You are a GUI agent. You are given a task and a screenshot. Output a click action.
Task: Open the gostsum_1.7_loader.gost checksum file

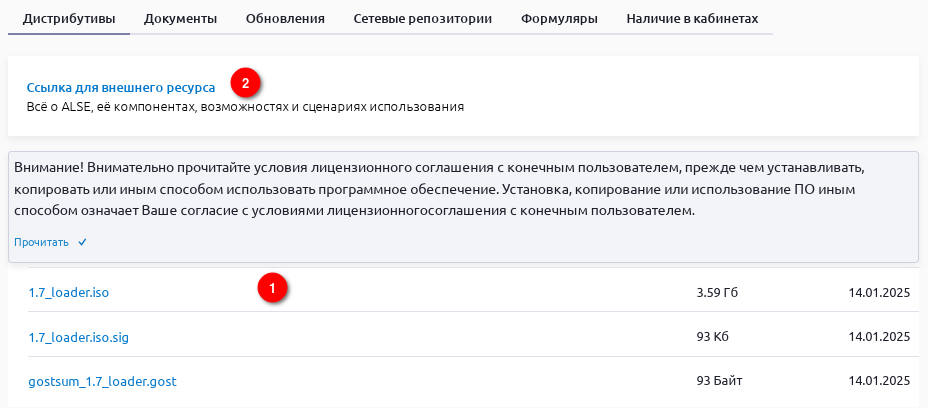coord(102,381)
